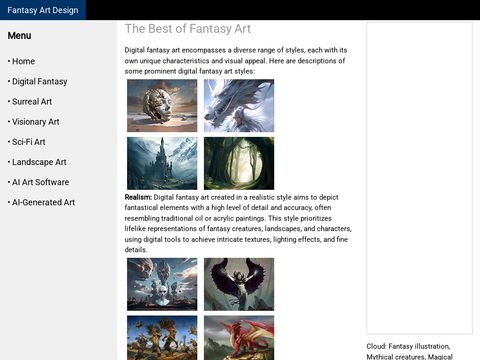Open the floating stone heads artwork thumbnail
The image size is (480, 360).
pos(162,284)
